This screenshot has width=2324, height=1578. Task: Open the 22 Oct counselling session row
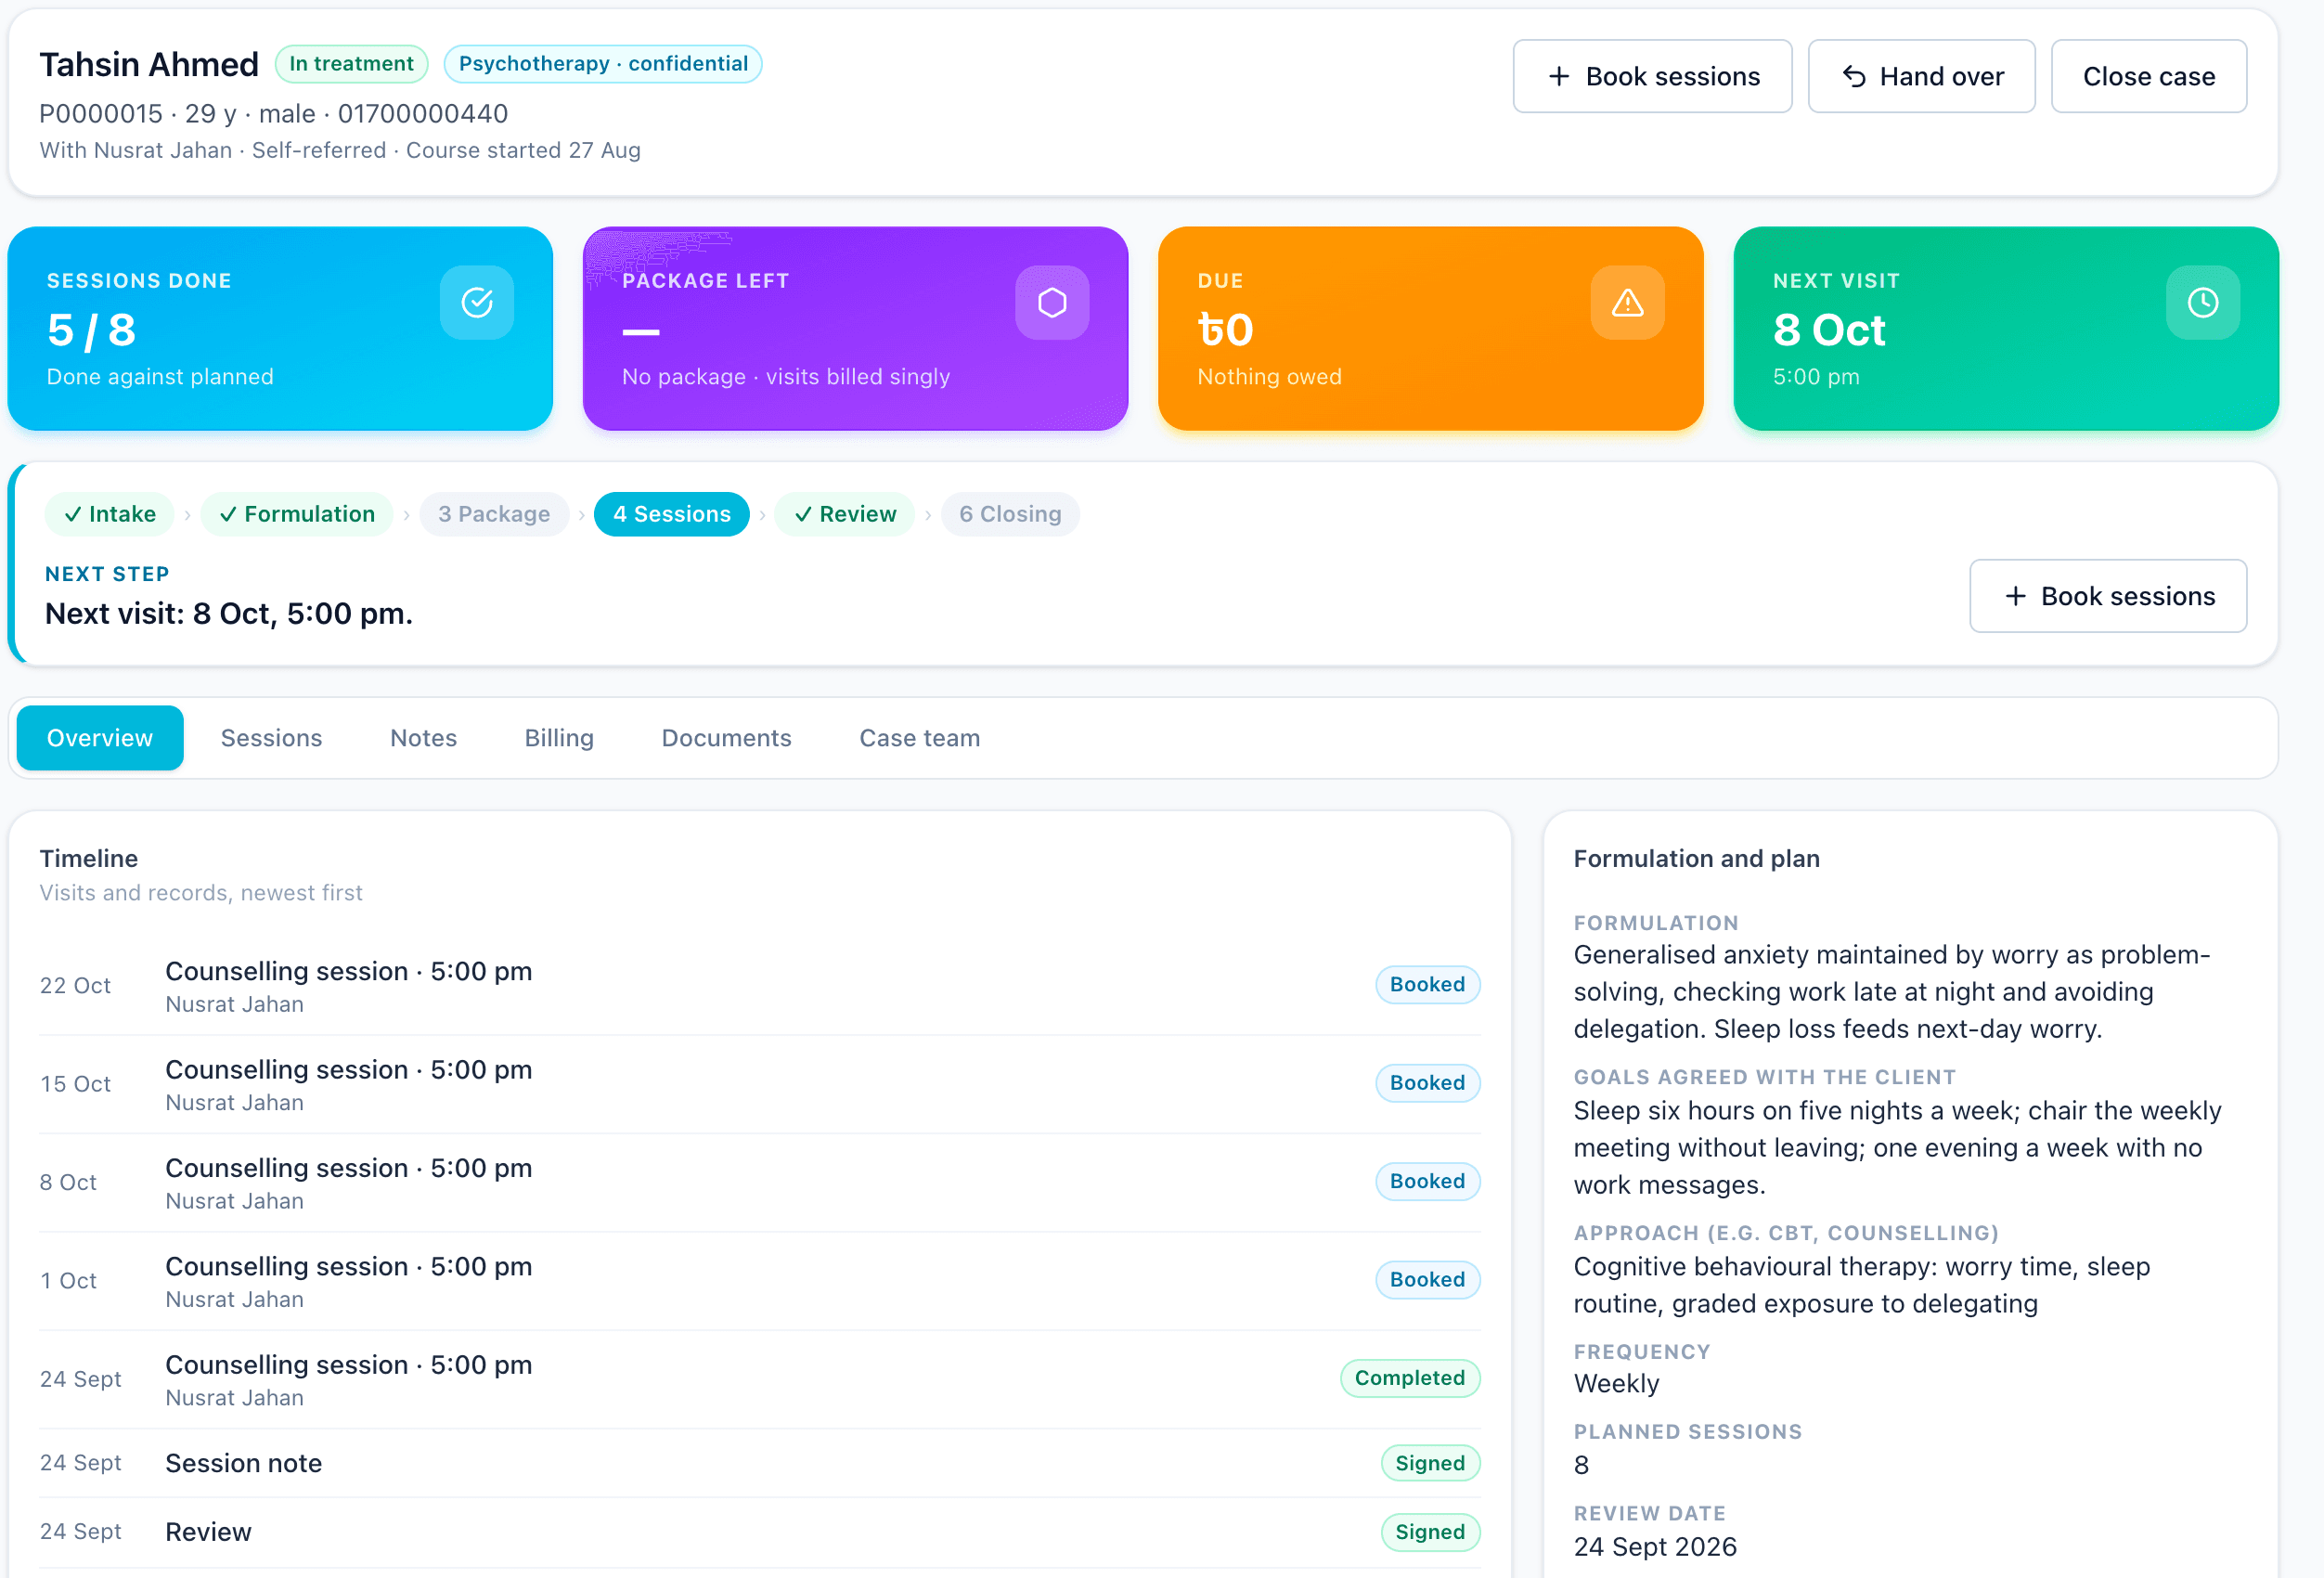(x=760, y=986)
